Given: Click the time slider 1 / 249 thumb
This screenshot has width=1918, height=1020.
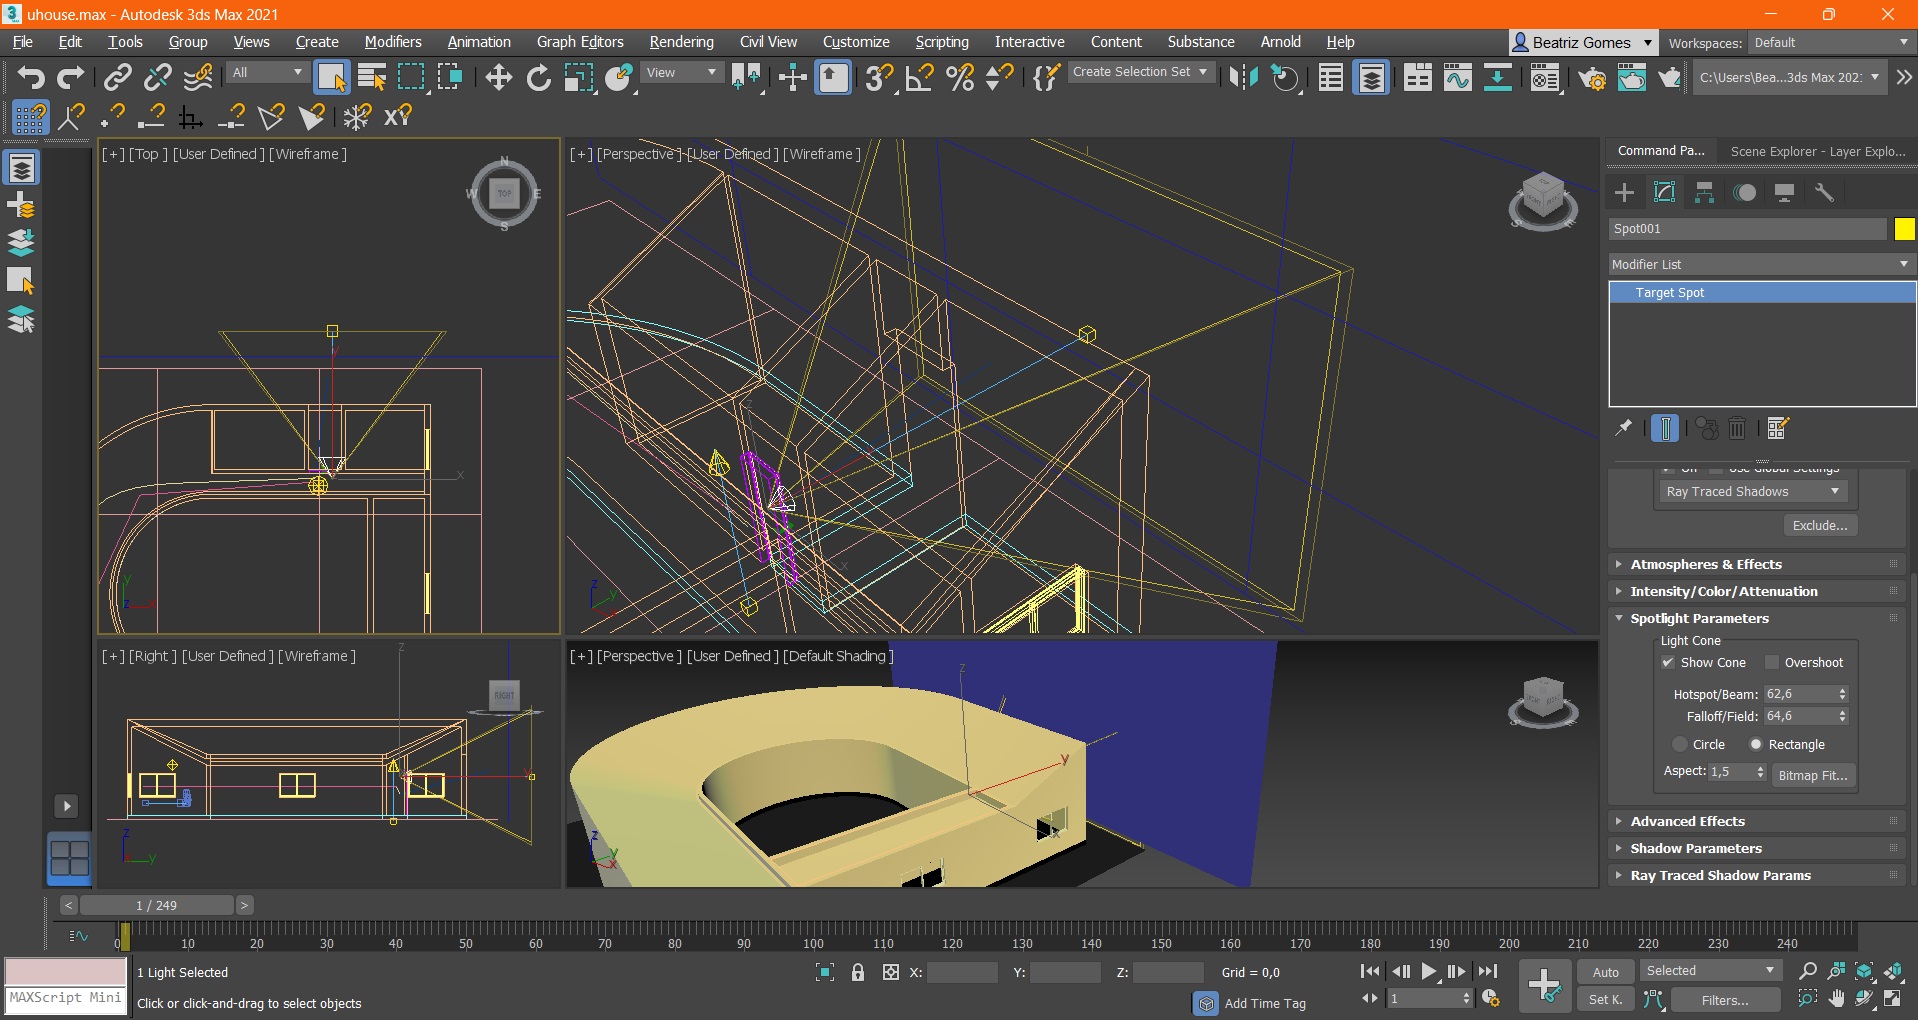Looking at the screenshot, I should coord(156,905).
